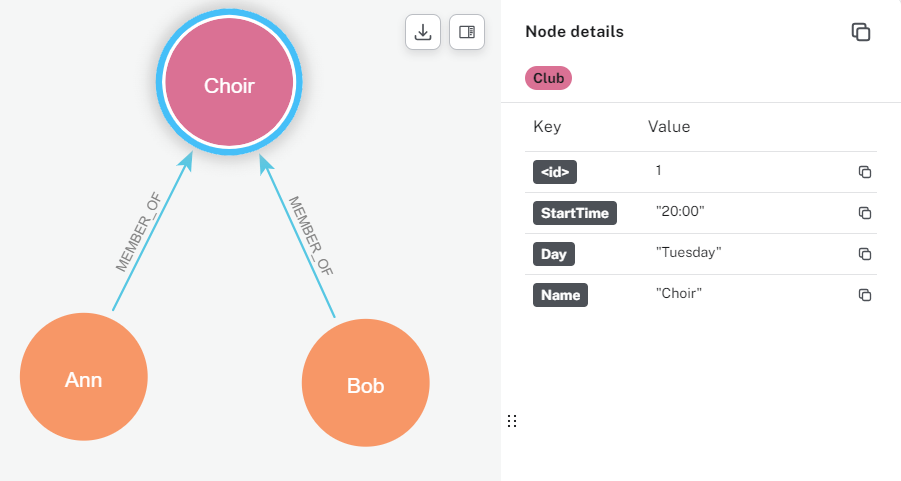The image size is (901, 481).
Task: Click the "Tuesday" value text
Action: tap(688, 253)
